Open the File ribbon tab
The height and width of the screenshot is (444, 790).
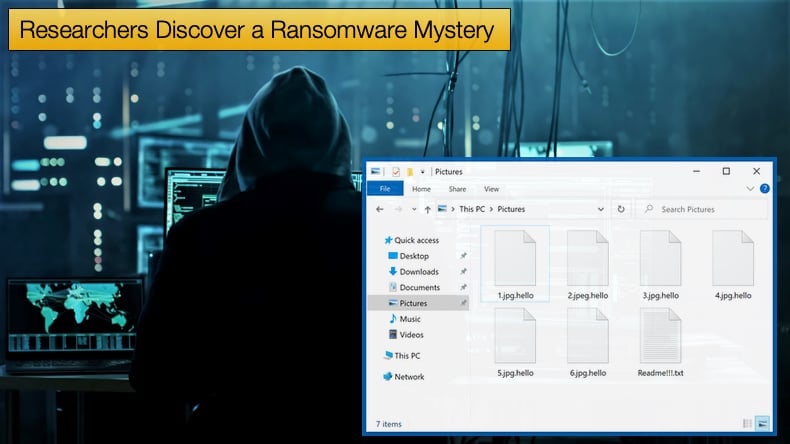click(385, 188)
